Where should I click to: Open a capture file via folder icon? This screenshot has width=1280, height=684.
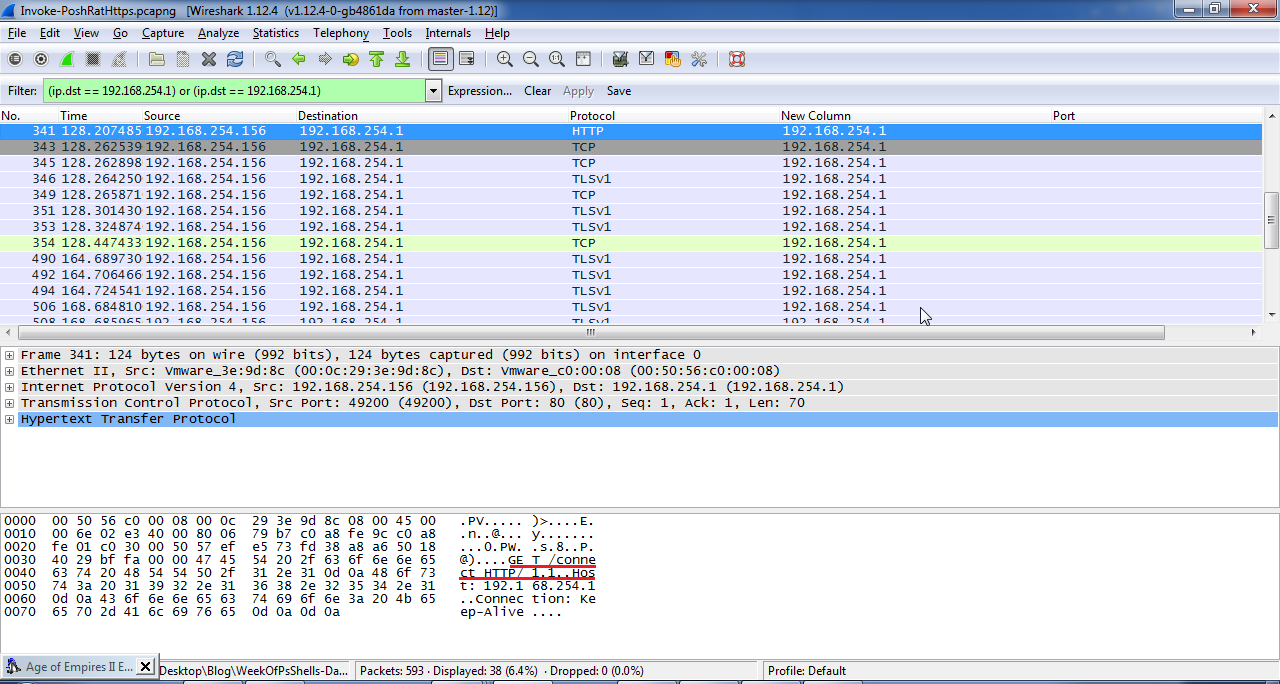pos(156,59)
